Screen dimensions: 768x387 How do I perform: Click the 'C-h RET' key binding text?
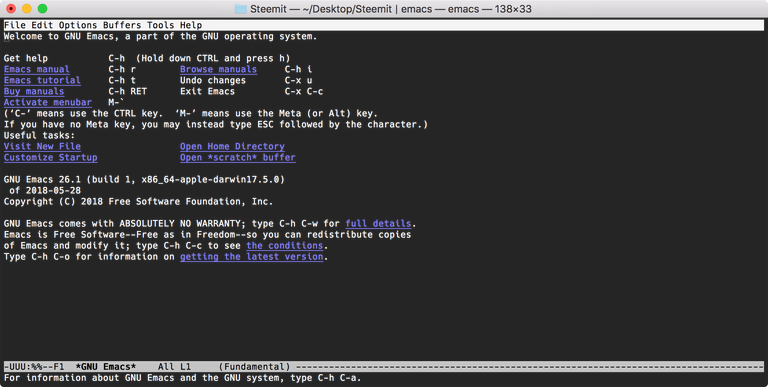tap(127, 92)
